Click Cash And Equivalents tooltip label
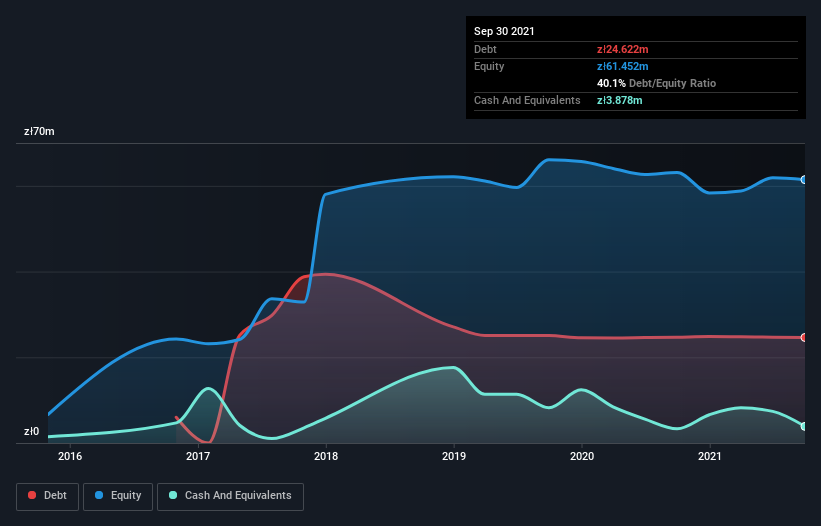821x526 pixels. tap(527, 100)
